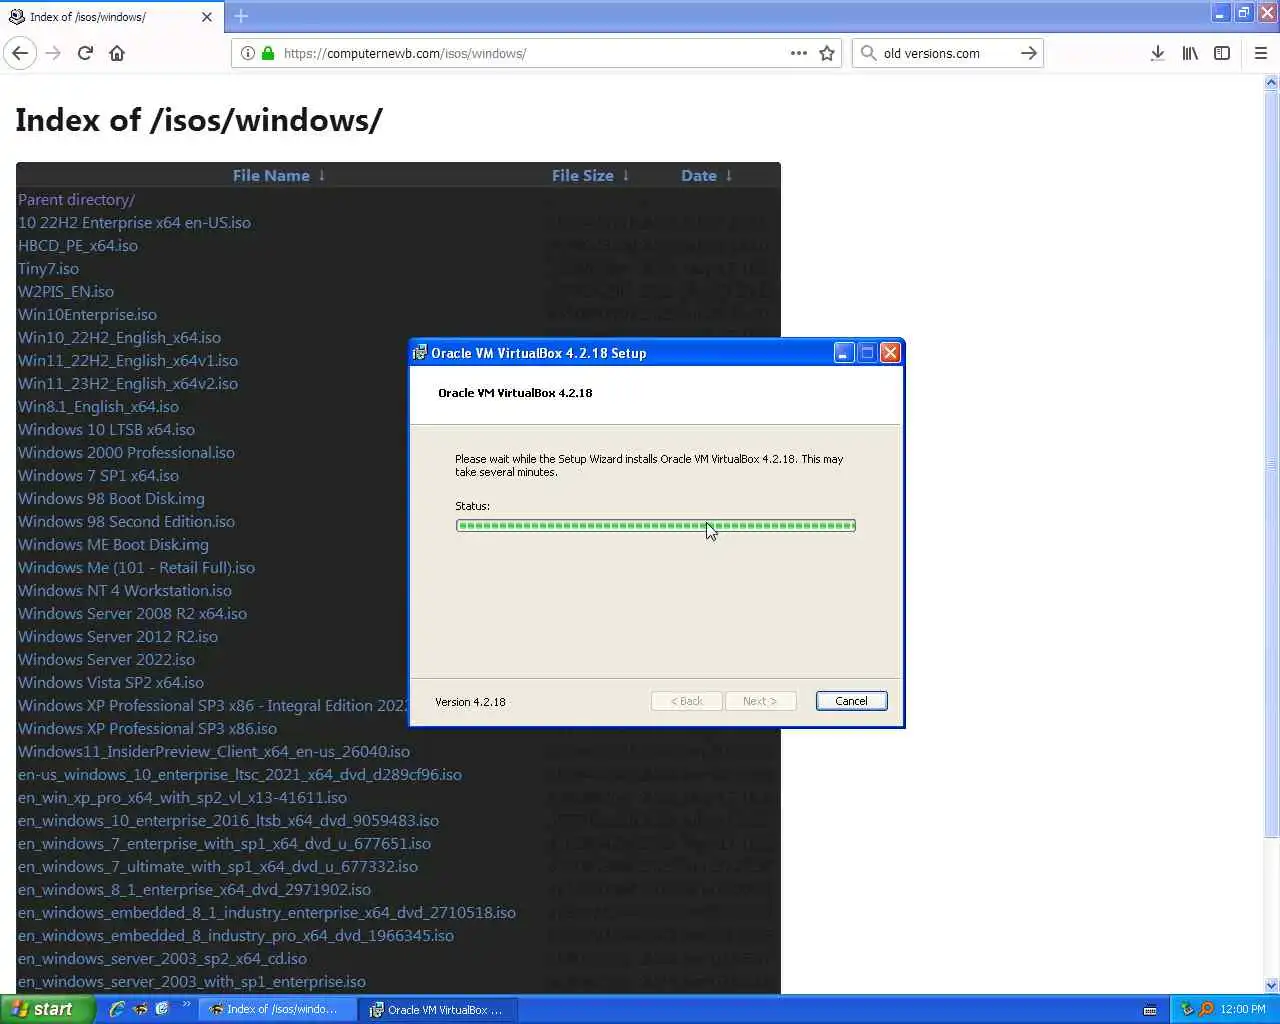Click the page scrollbar down arrow
The width and height of the screenshot is (1280, 1024).
coord(1271,985)
